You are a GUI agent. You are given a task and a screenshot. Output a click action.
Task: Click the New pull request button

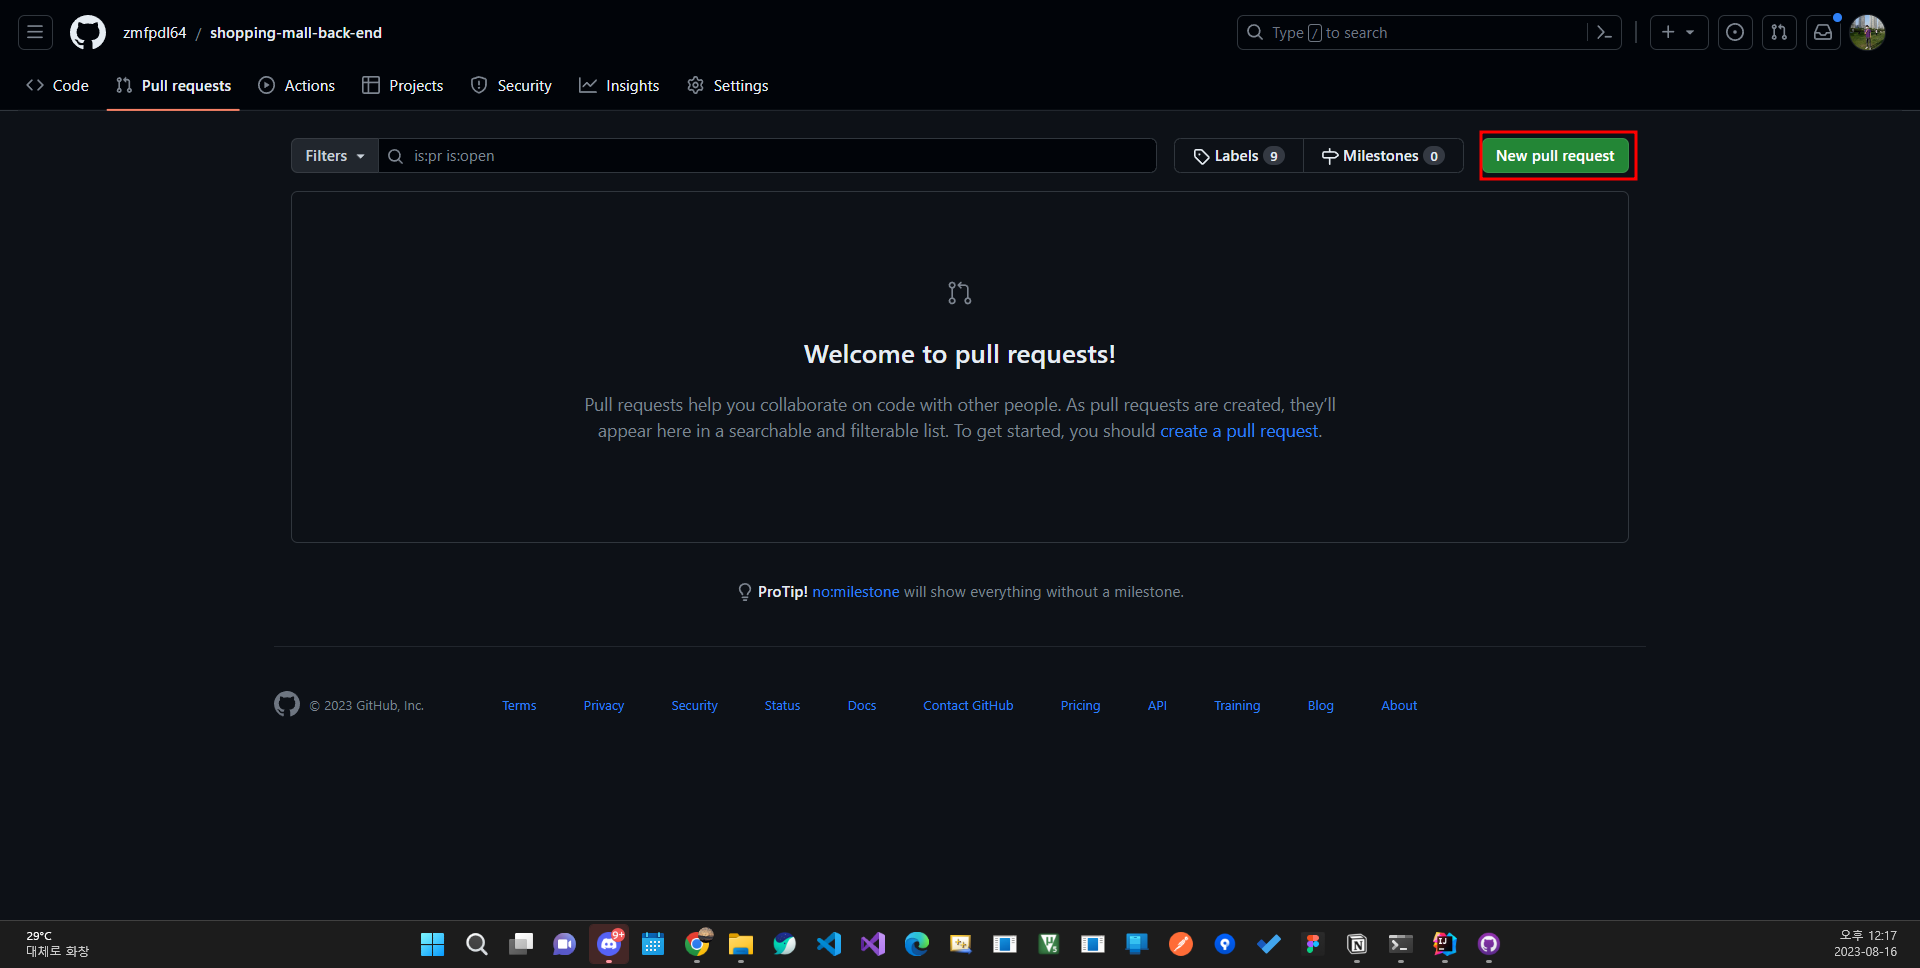click(x=1555, y=156)
